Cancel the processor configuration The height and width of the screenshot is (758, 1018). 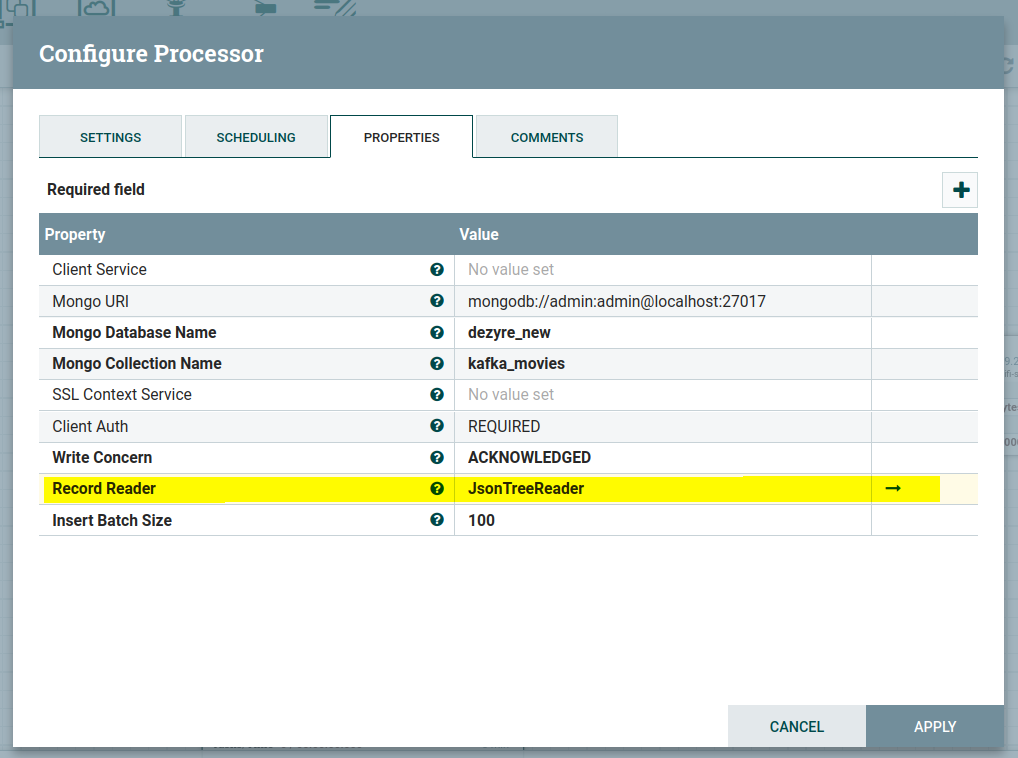[796, 727]
